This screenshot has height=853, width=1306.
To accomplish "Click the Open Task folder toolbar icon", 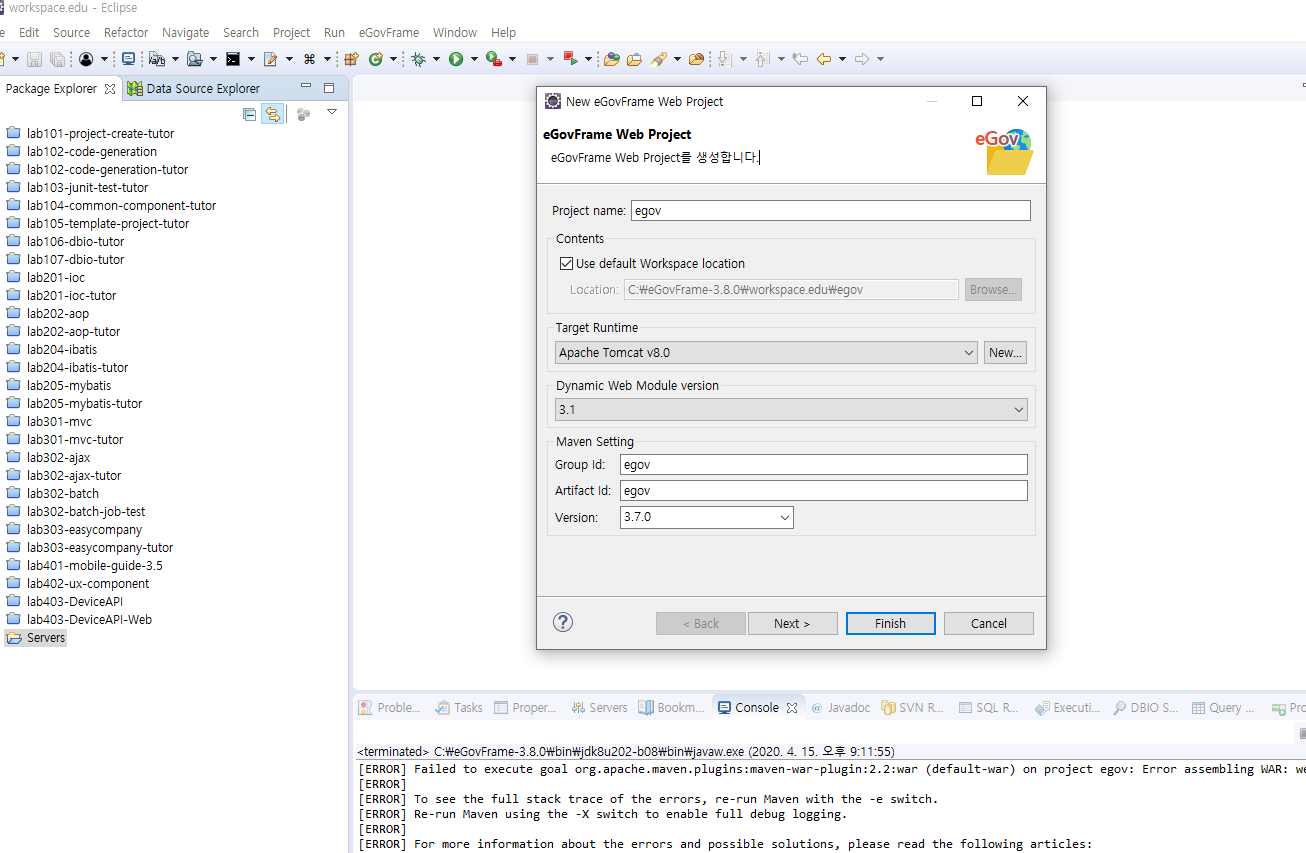I will click(x=634, y=59).
